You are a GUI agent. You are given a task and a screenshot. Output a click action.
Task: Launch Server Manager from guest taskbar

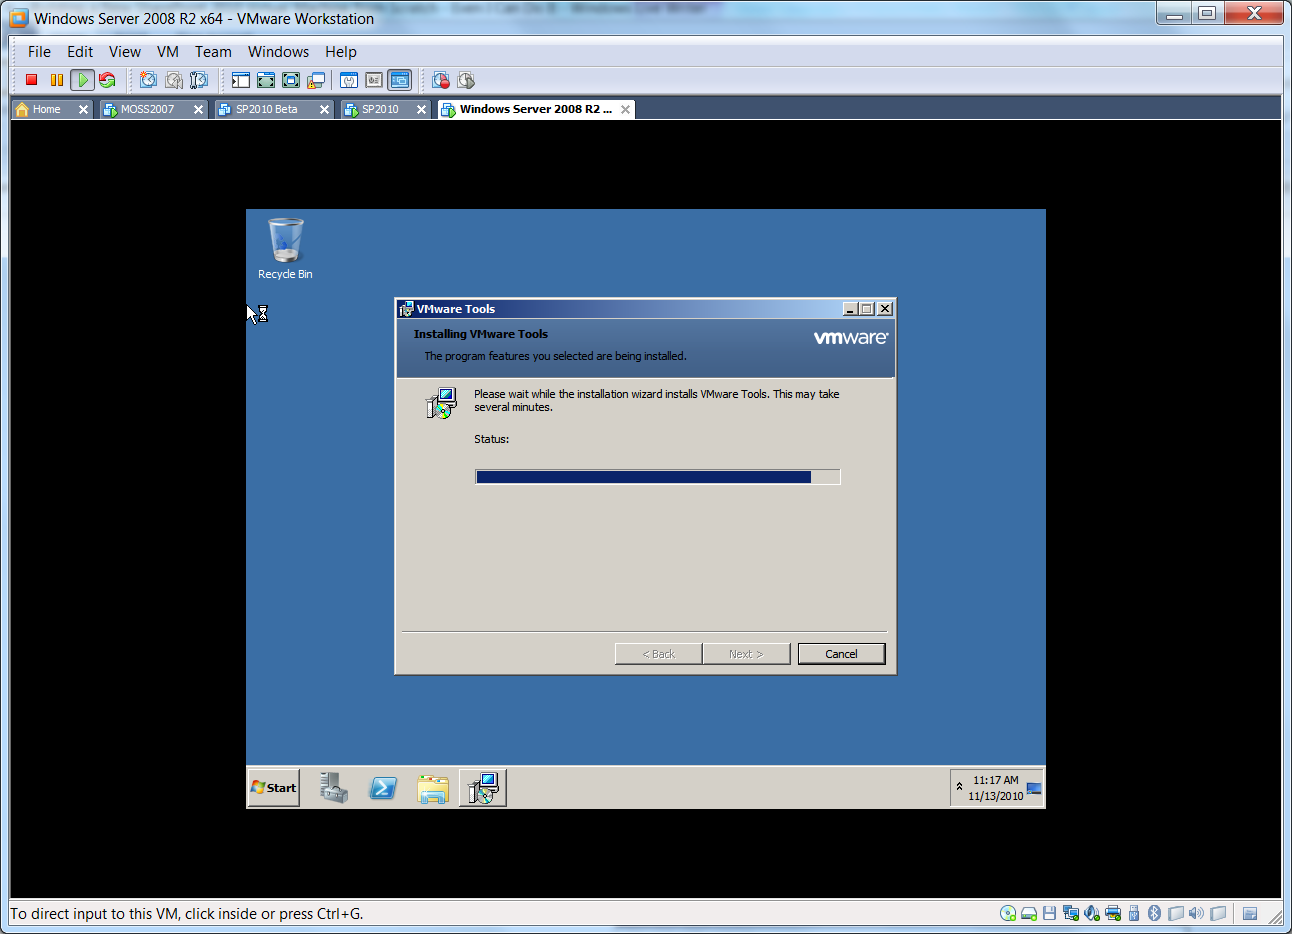[334, 788]
